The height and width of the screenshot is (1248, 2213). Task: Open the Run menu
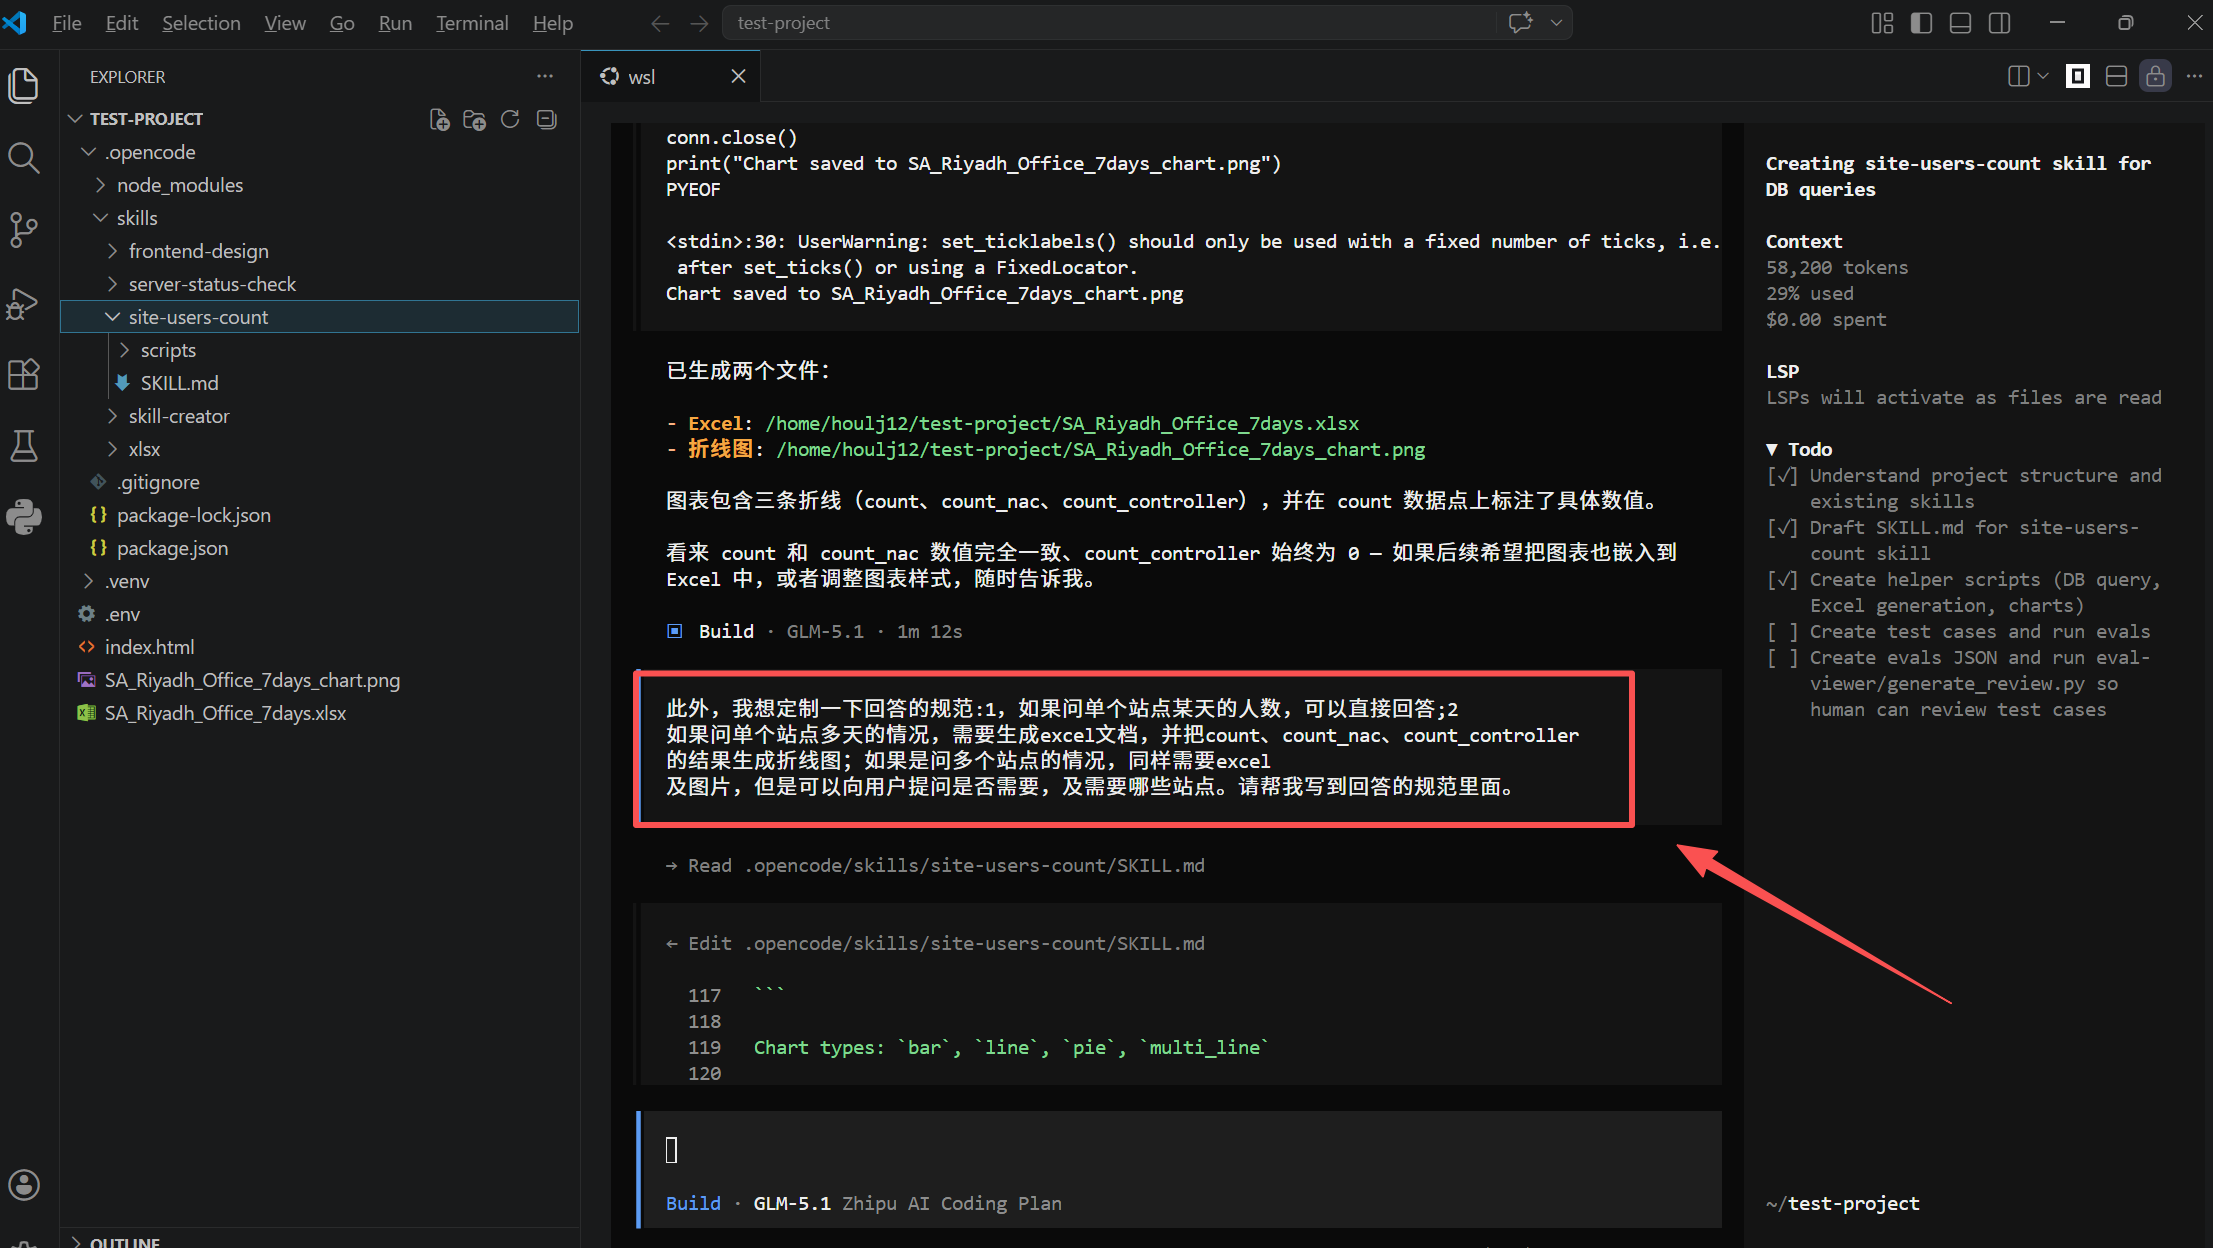pyautogui.click(x=395, y=23)
